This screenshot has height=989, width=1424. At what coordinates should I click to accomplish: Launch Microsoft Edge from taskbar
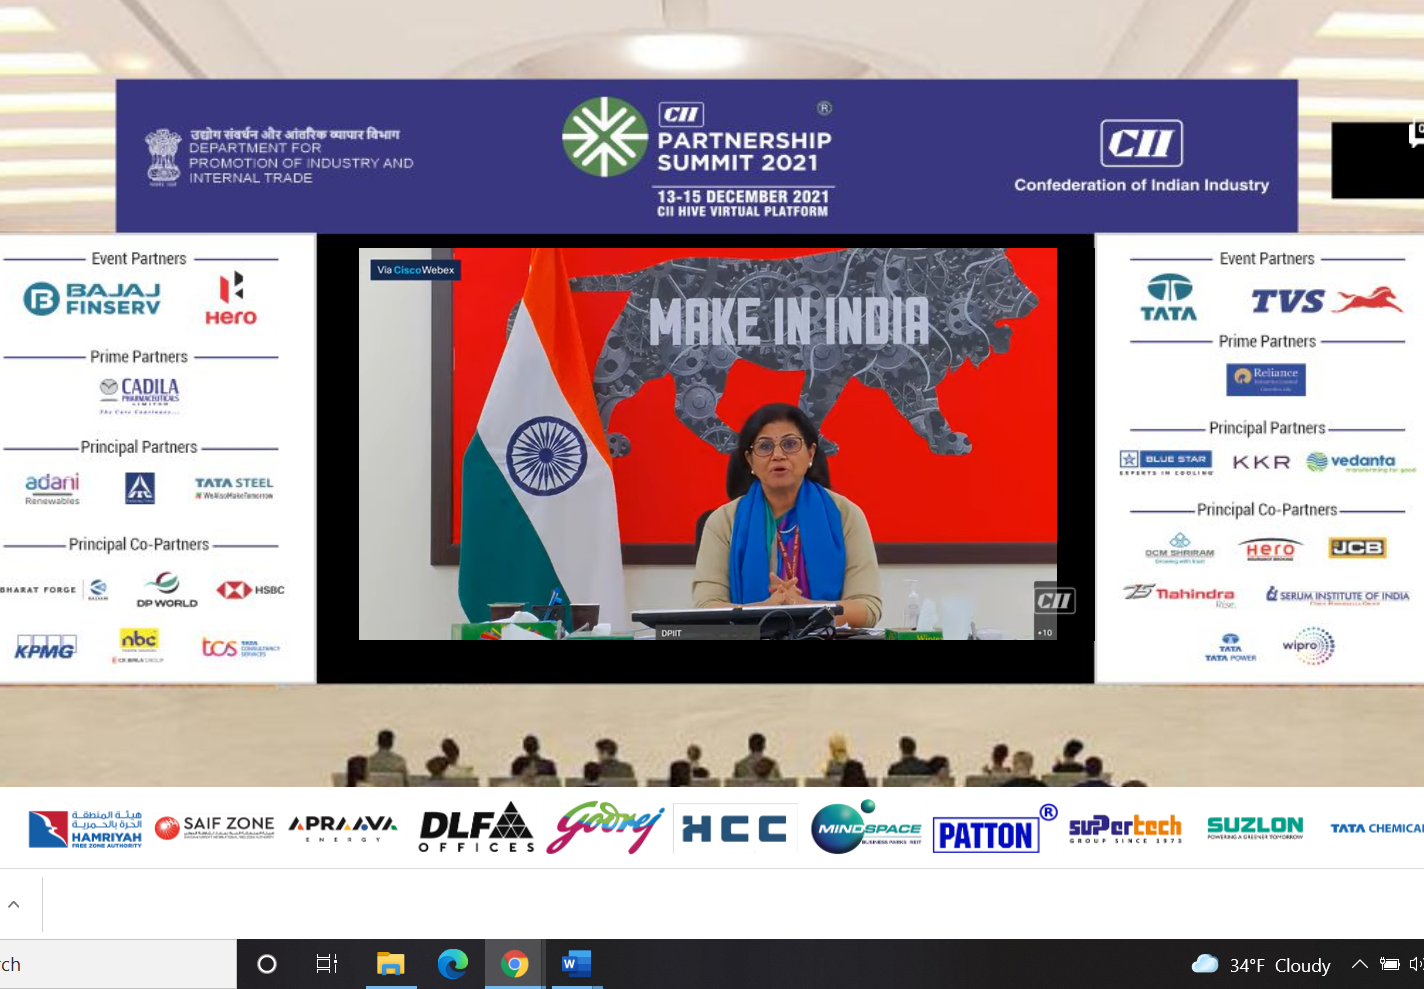click(x=453, y=964)
